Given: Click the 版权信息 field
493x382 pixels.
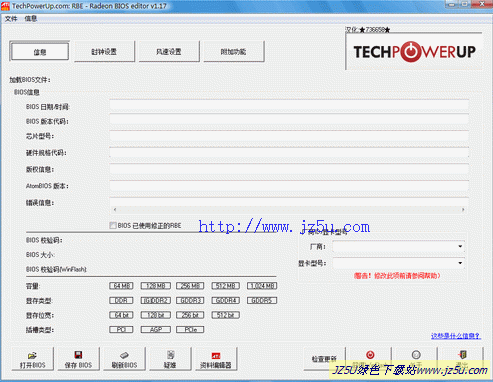Looking at the screenshot, I should click(x=289, y=169).
